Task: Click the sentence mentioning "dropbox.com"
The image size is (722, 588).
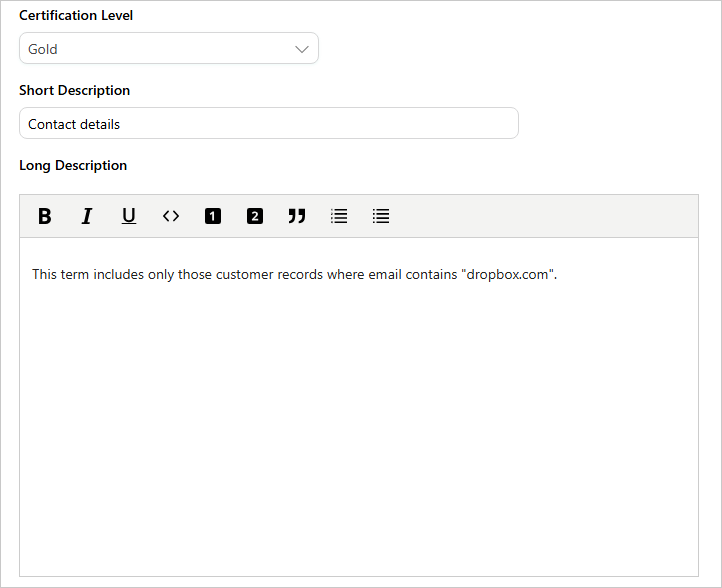Action: (294, 274)
